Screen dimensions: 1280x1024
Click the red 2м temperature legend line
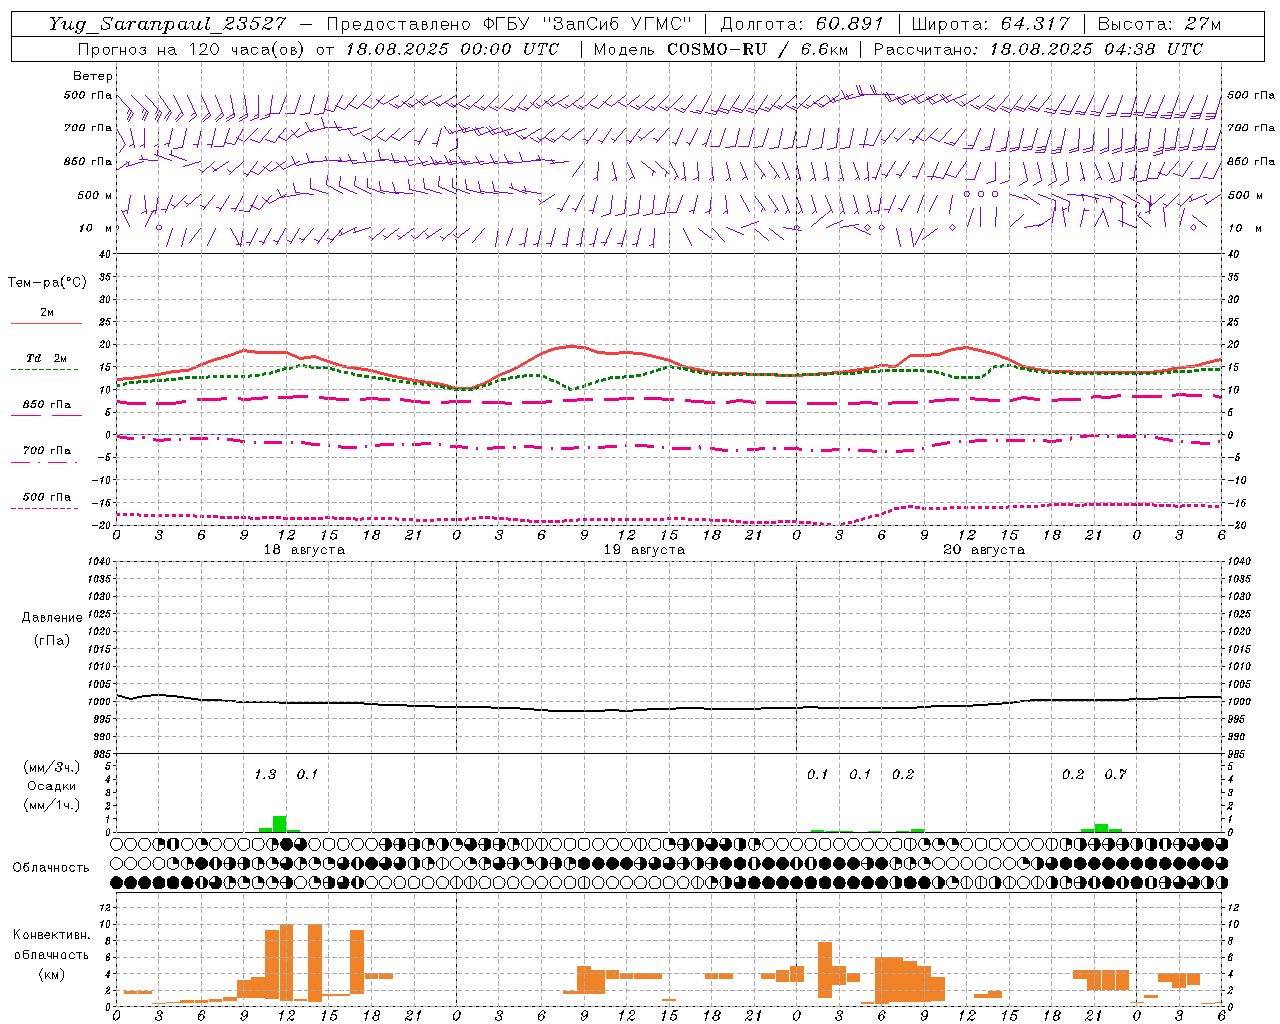click(x=46, y=323)
